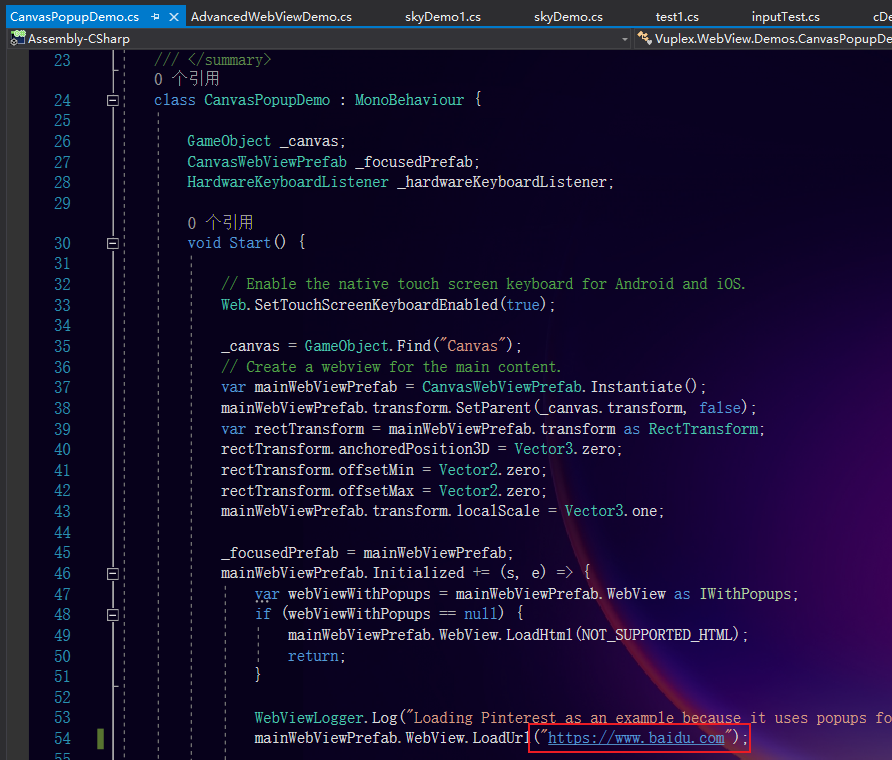The image size is (892, 760).
Task: Click the green change marker at line 54
Action: (x=101, y=738)
